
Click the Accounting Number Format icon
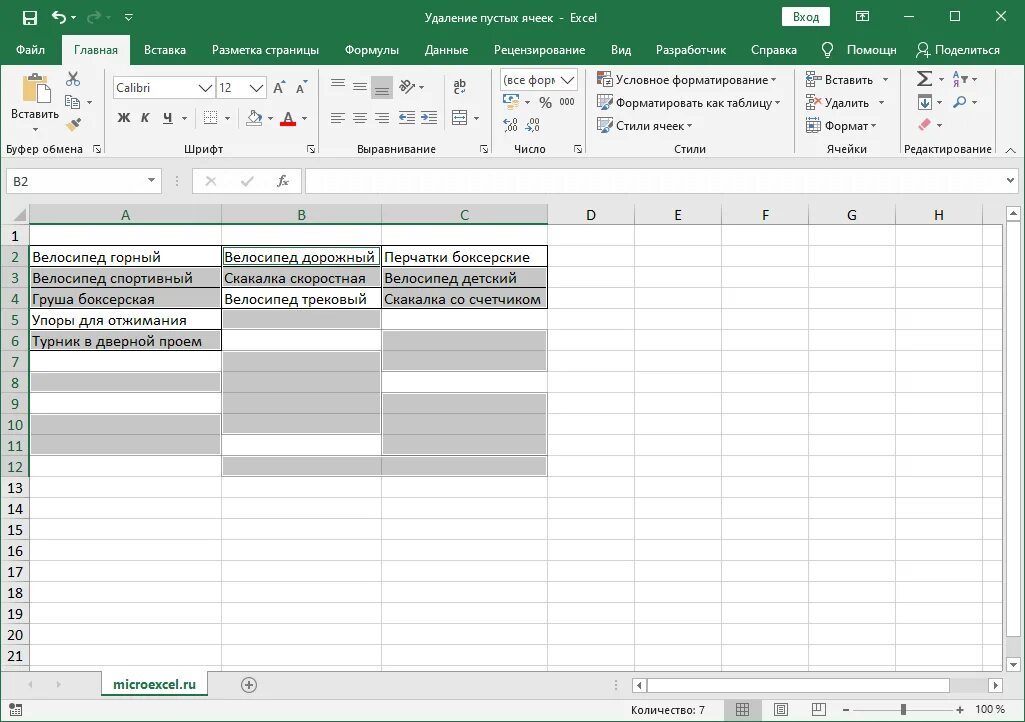(511, 102)
